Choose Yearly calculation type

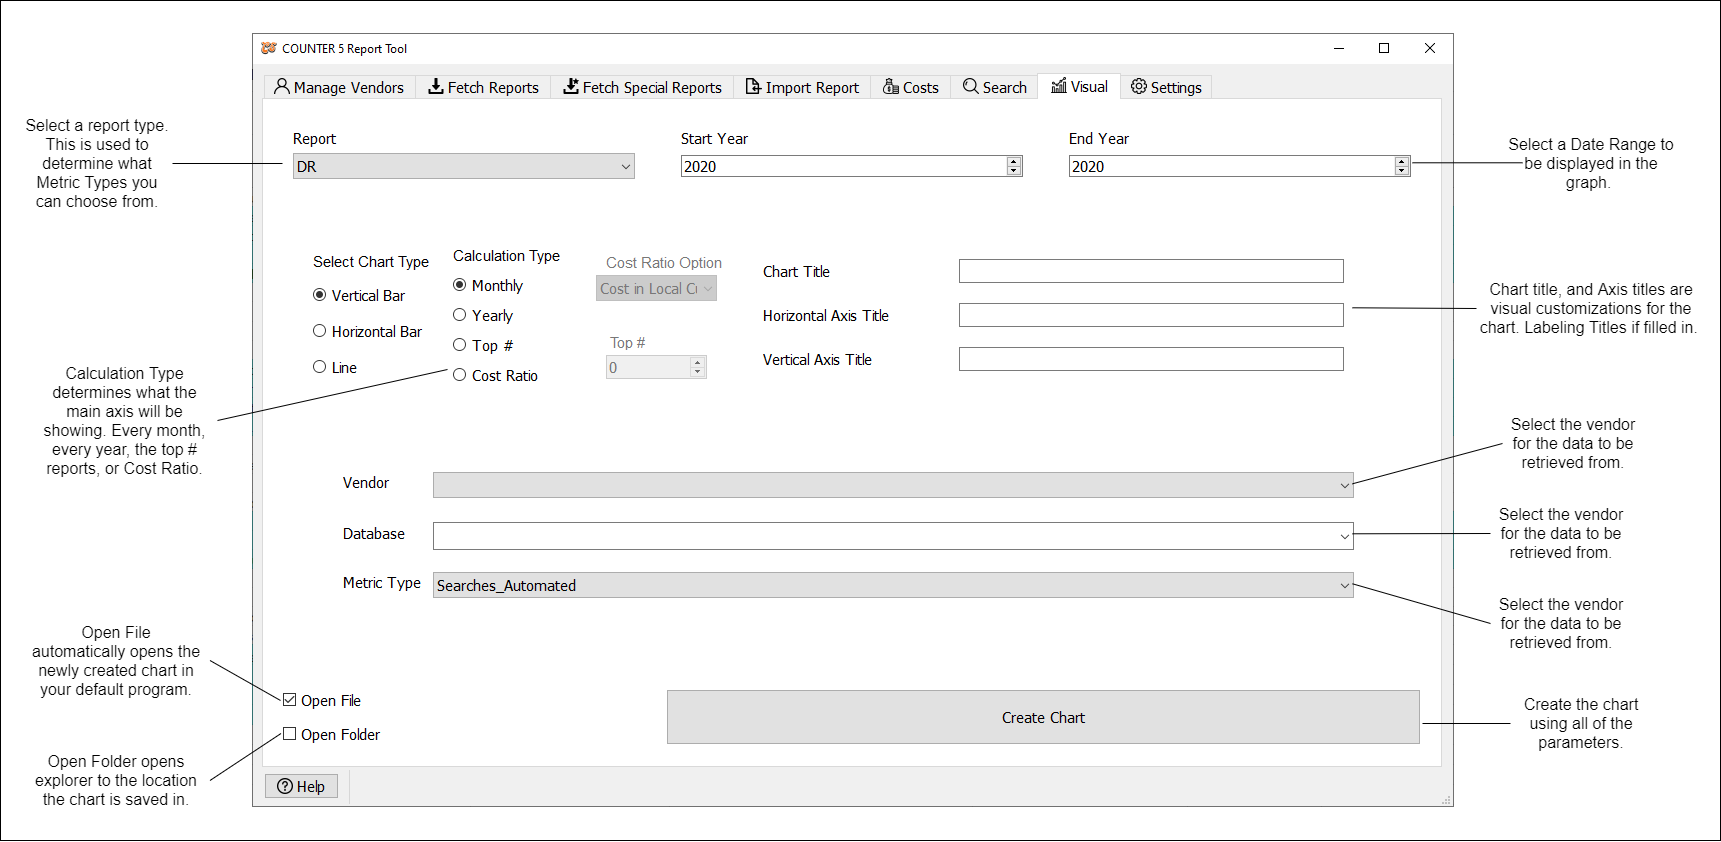point(460,315)
